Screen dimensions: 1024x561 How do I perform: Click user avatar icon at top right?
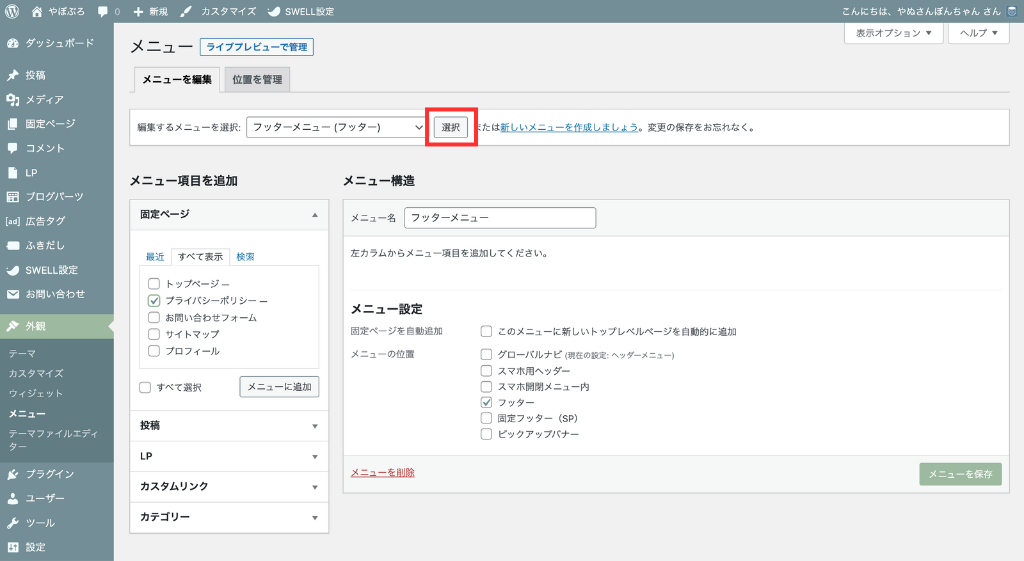tap(1012, 11)
